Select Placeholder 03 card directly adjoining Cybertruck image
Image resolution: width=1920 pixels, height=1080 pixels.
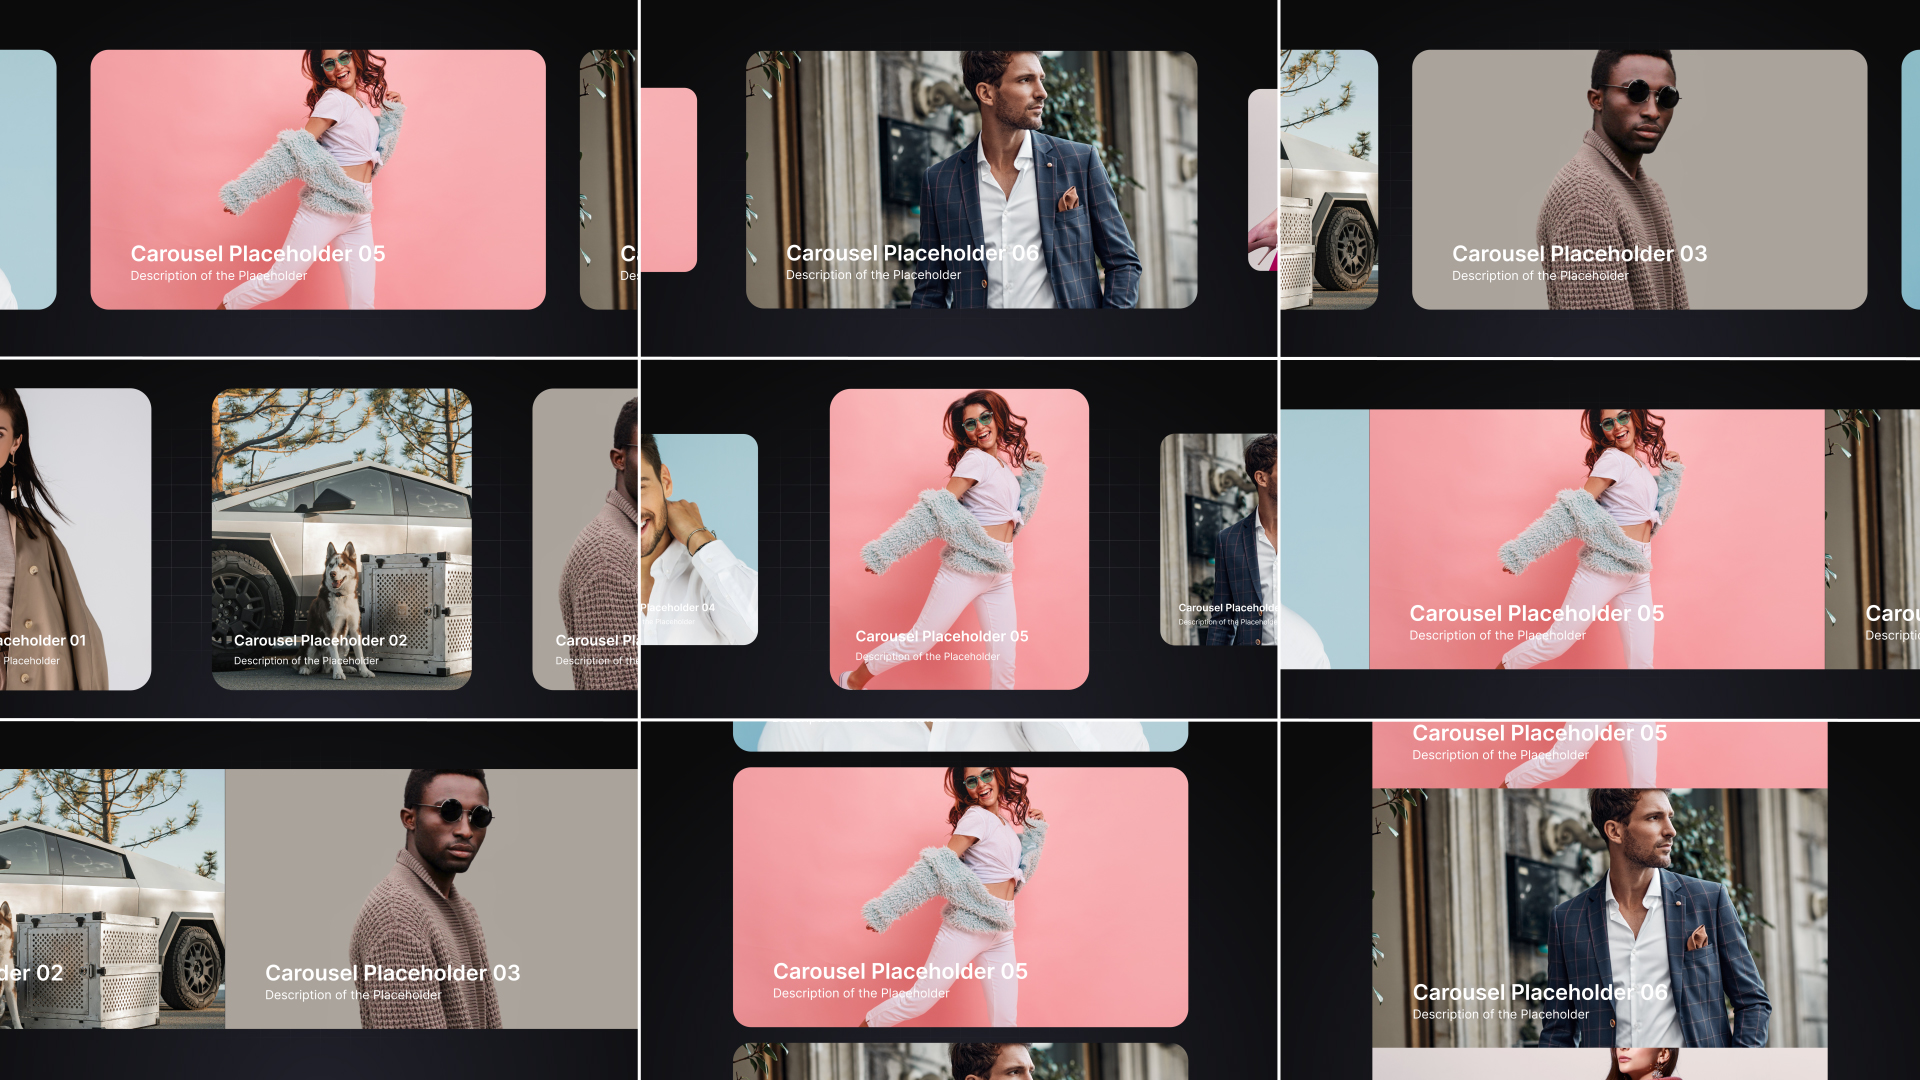430,880
